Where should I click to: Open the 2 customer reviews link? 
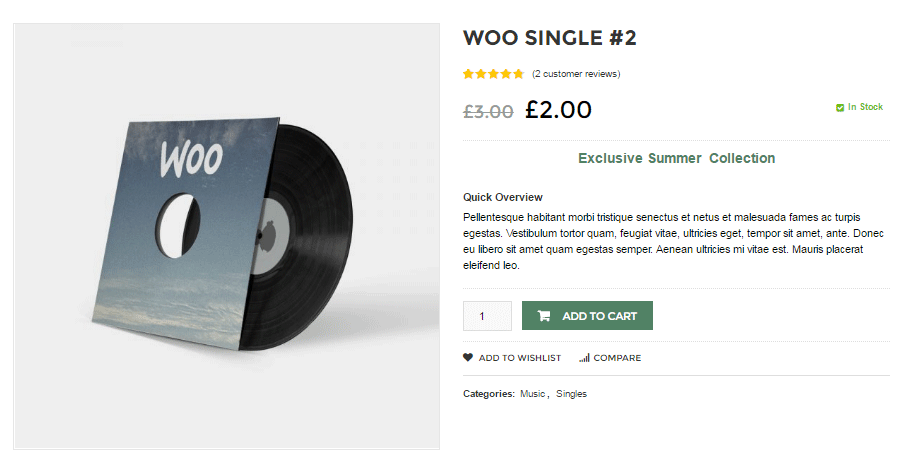click(576, 74)
